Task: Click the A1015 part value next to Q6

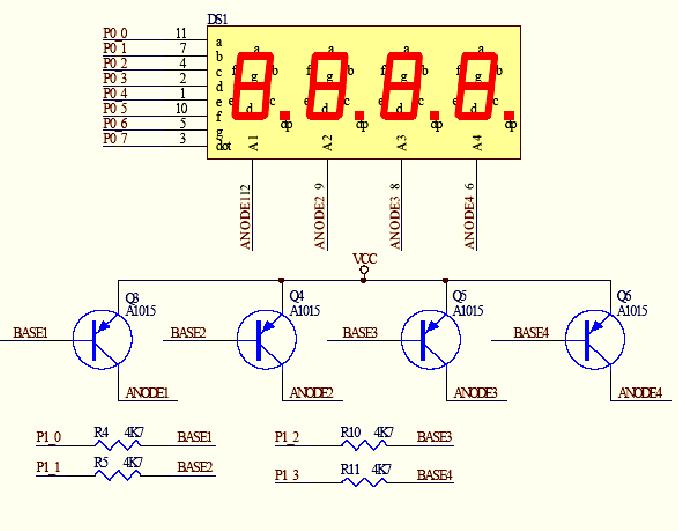Action: click(x=632, y=311)
